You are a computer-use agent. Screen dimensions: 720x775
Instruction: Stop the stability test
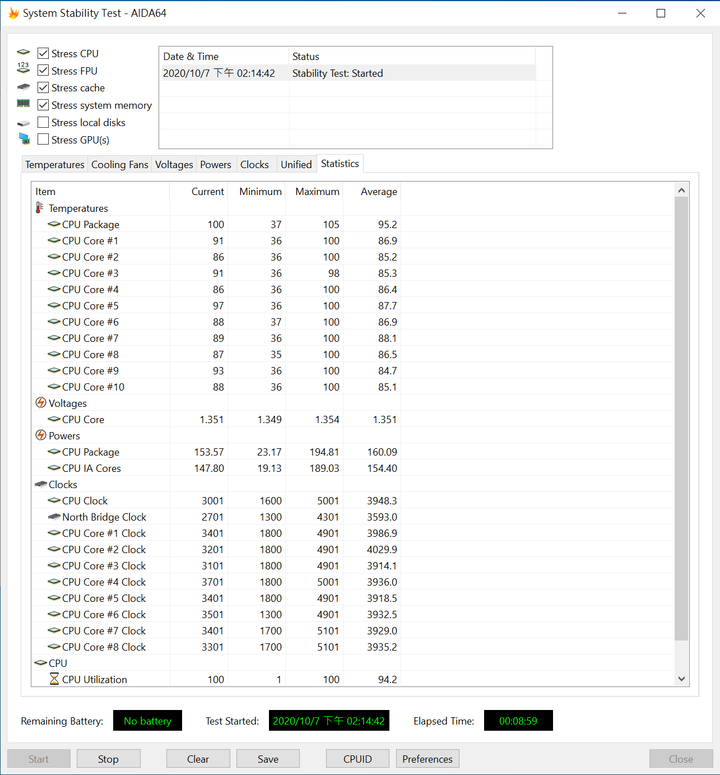pyautogui.click(x=108, y=759)
